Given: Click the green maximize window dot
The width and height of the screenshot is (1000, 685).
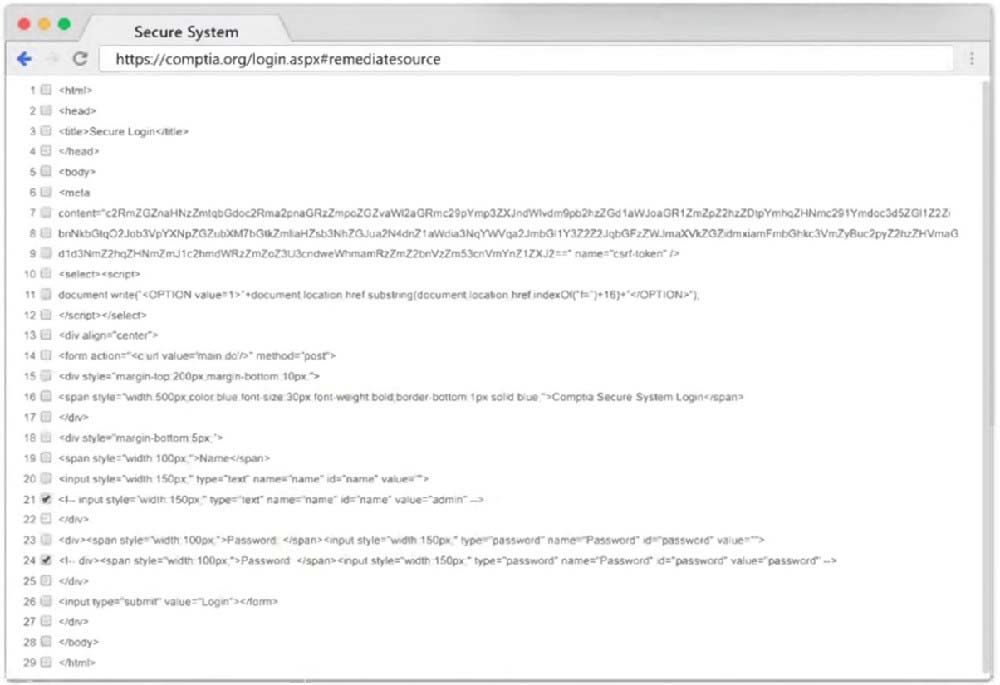Looking at the screenshot, I should click(x=64, y=24).
